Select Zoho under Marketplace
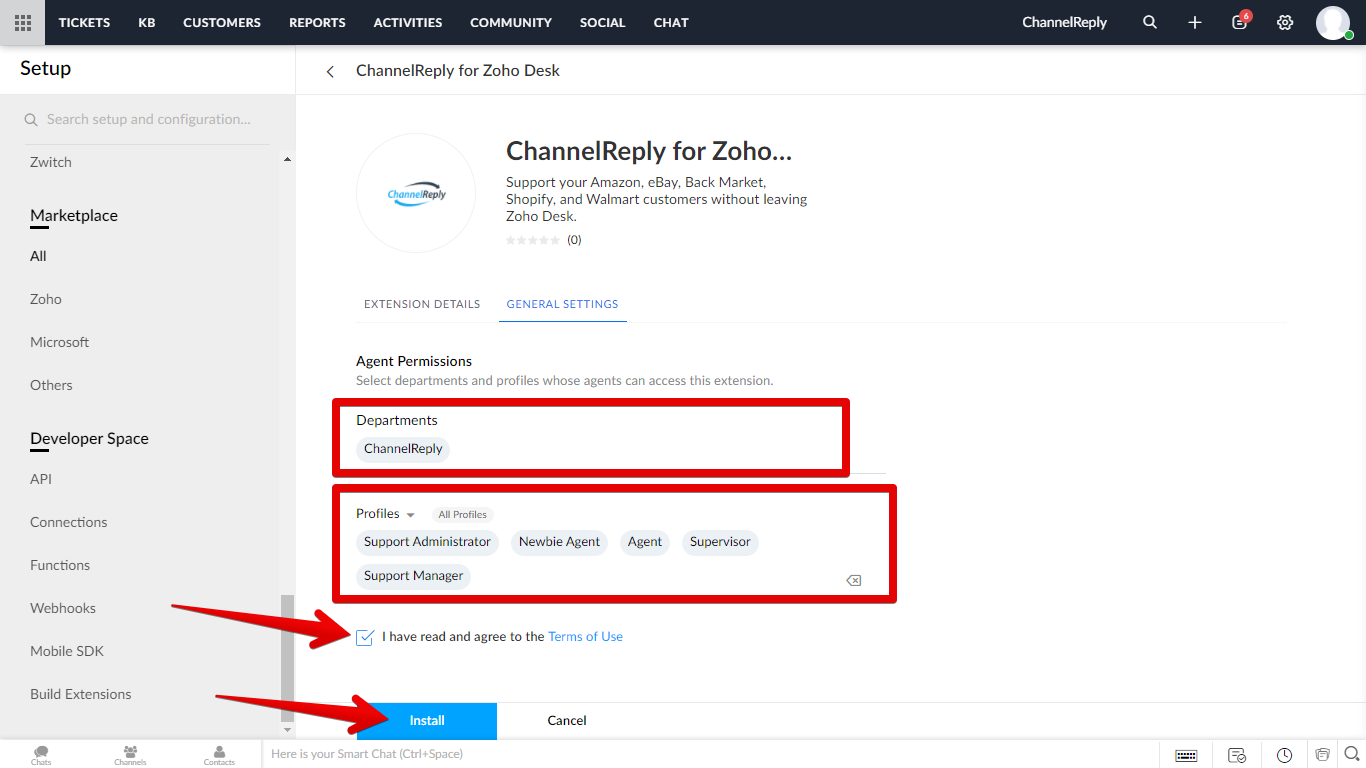The height and width of the screenshot is (768, 1366). pyautogui.click(x=46, y=299)
